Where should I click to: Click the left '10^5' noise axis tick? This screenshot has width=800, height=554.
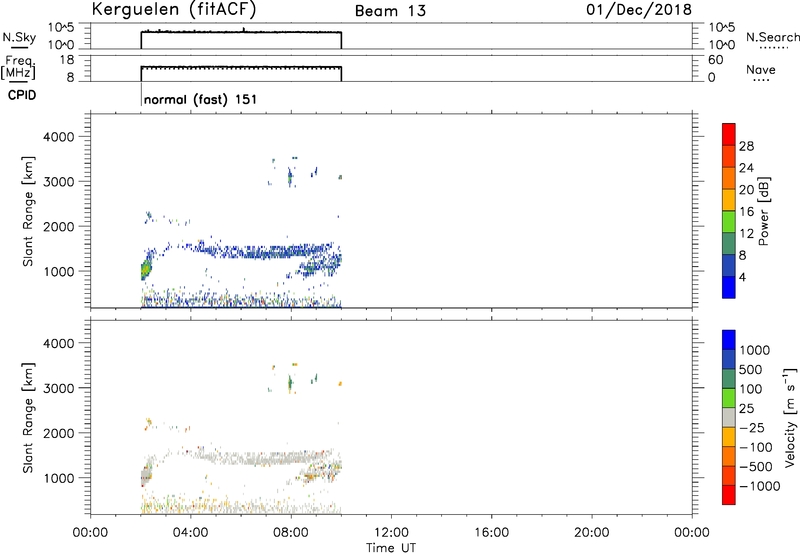tap(61, 28)
